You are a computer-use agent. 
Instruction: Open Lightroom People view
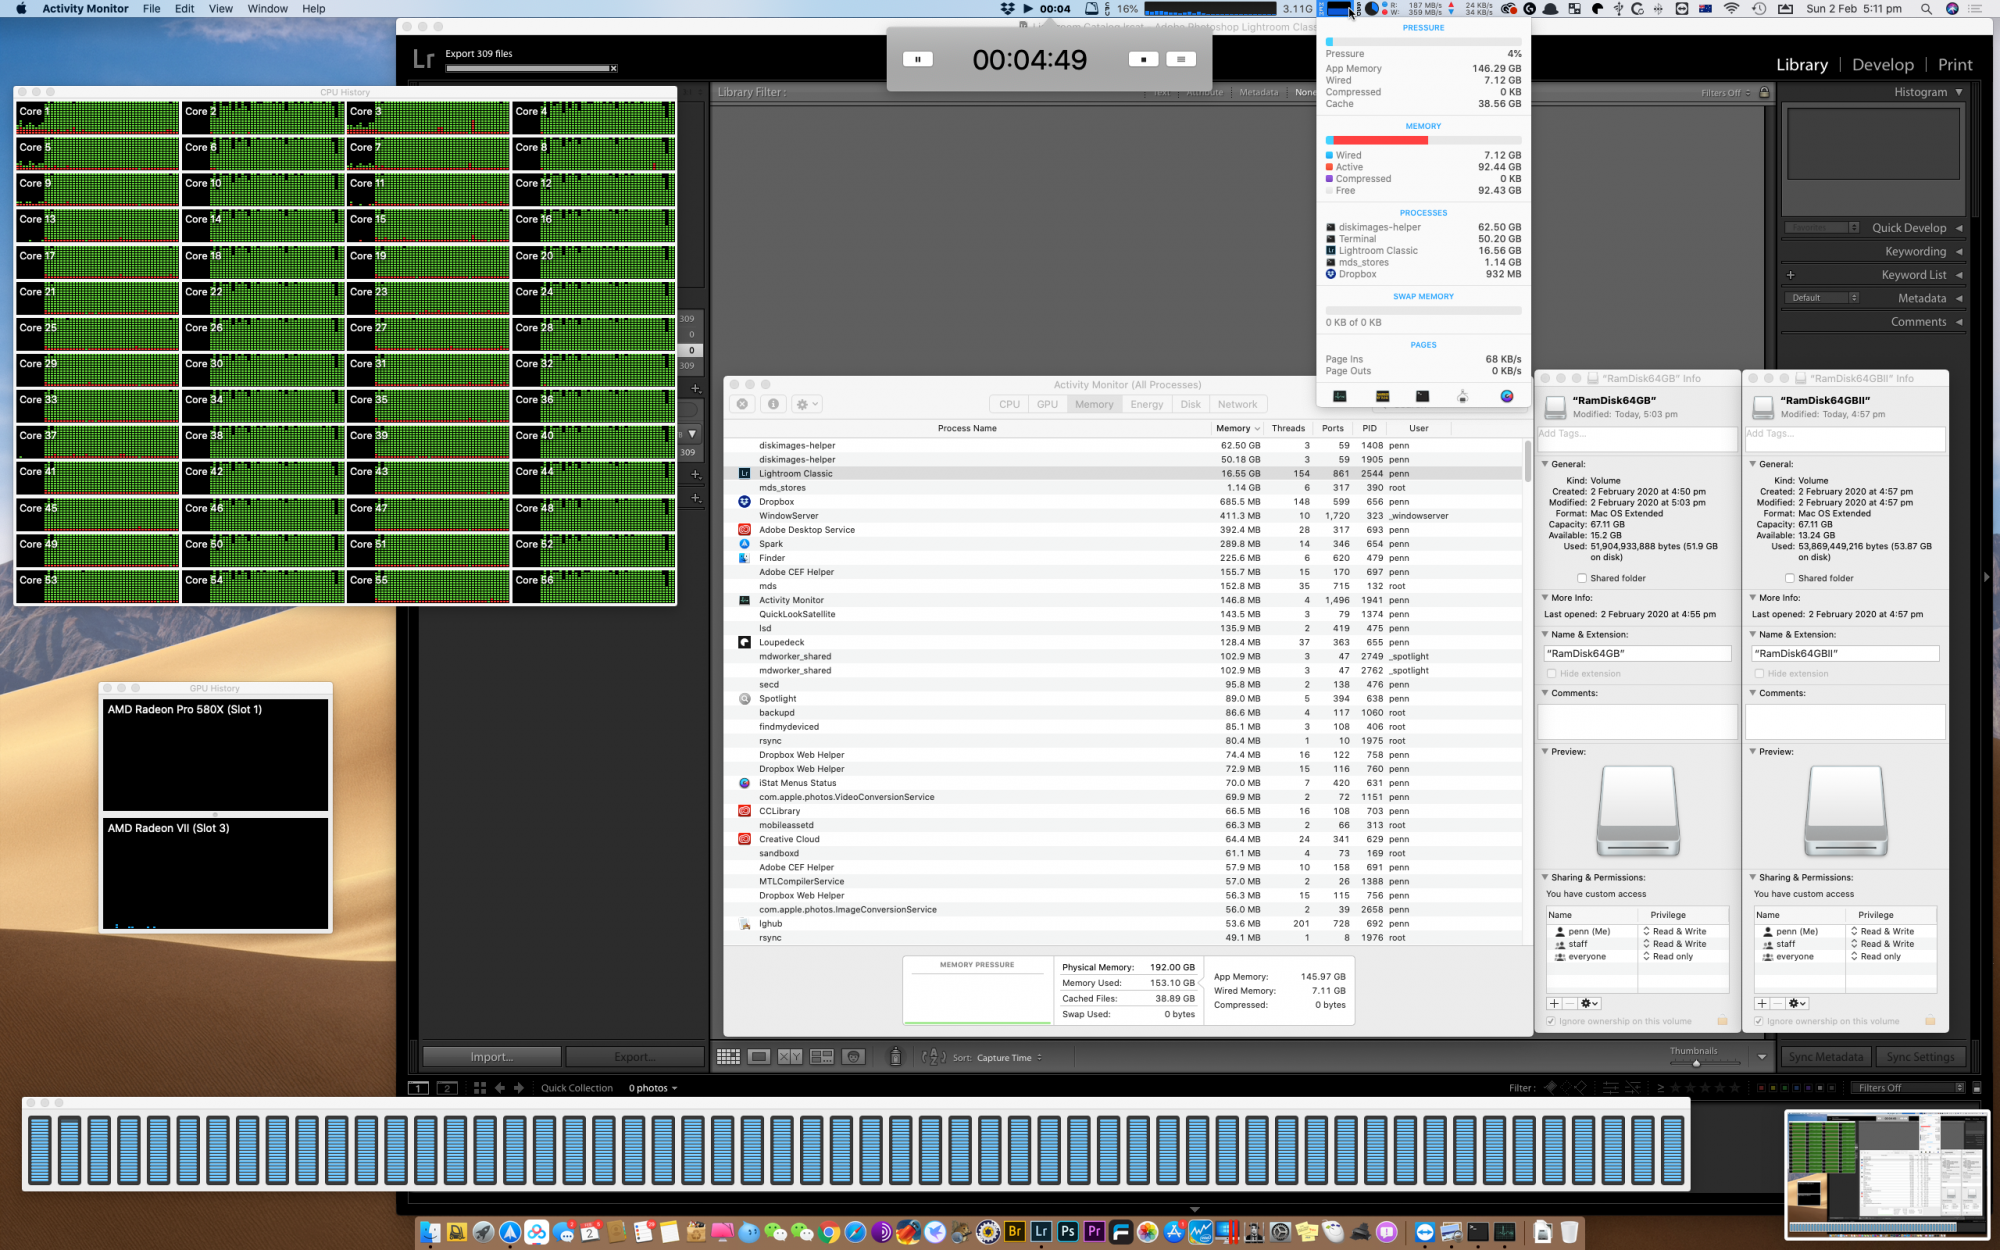click(853, 1056)
